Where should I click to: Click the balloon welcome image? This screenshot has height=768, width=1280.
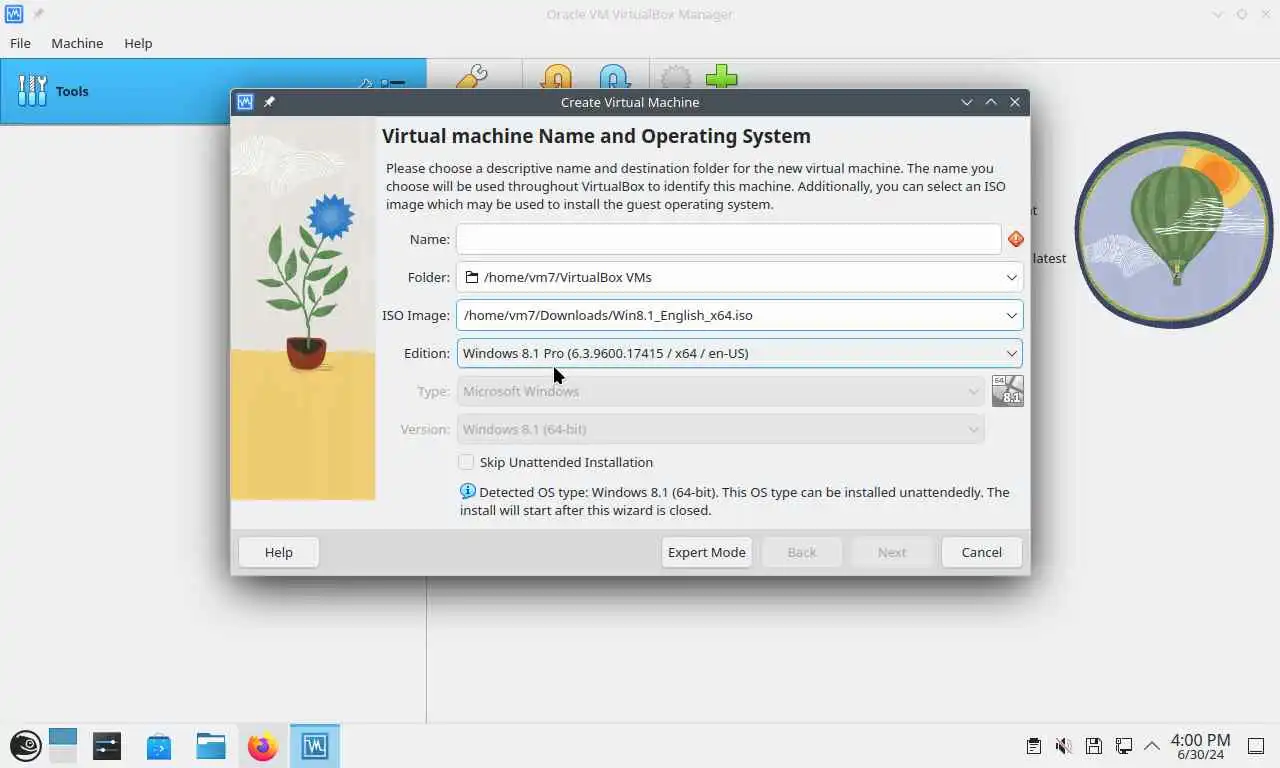(x=1173, y=230)
